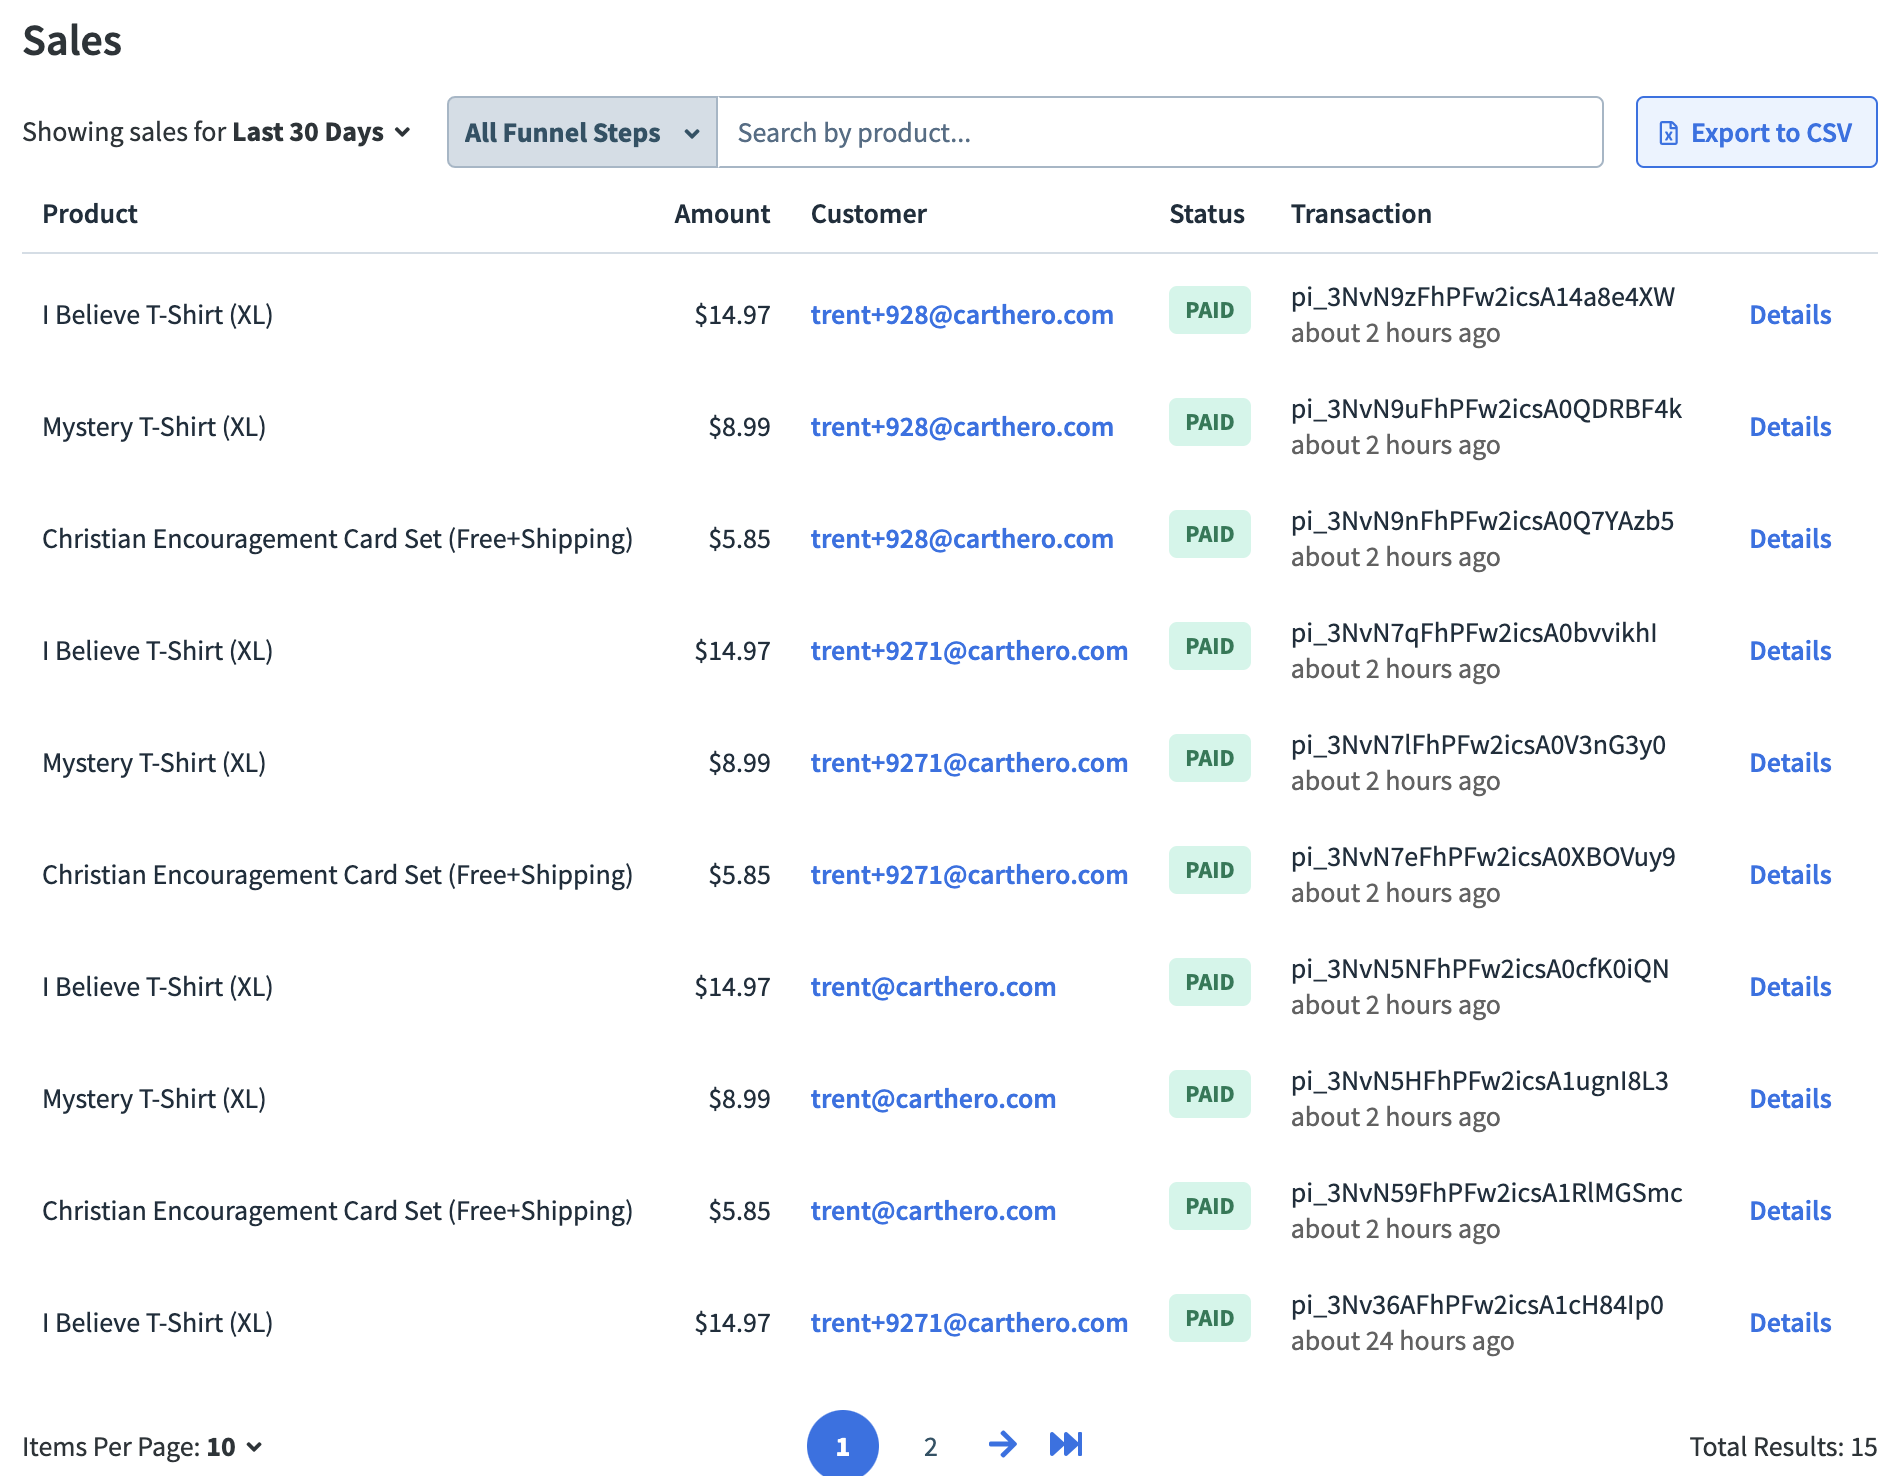Click the Search by product field

[x=1160, y=132]
